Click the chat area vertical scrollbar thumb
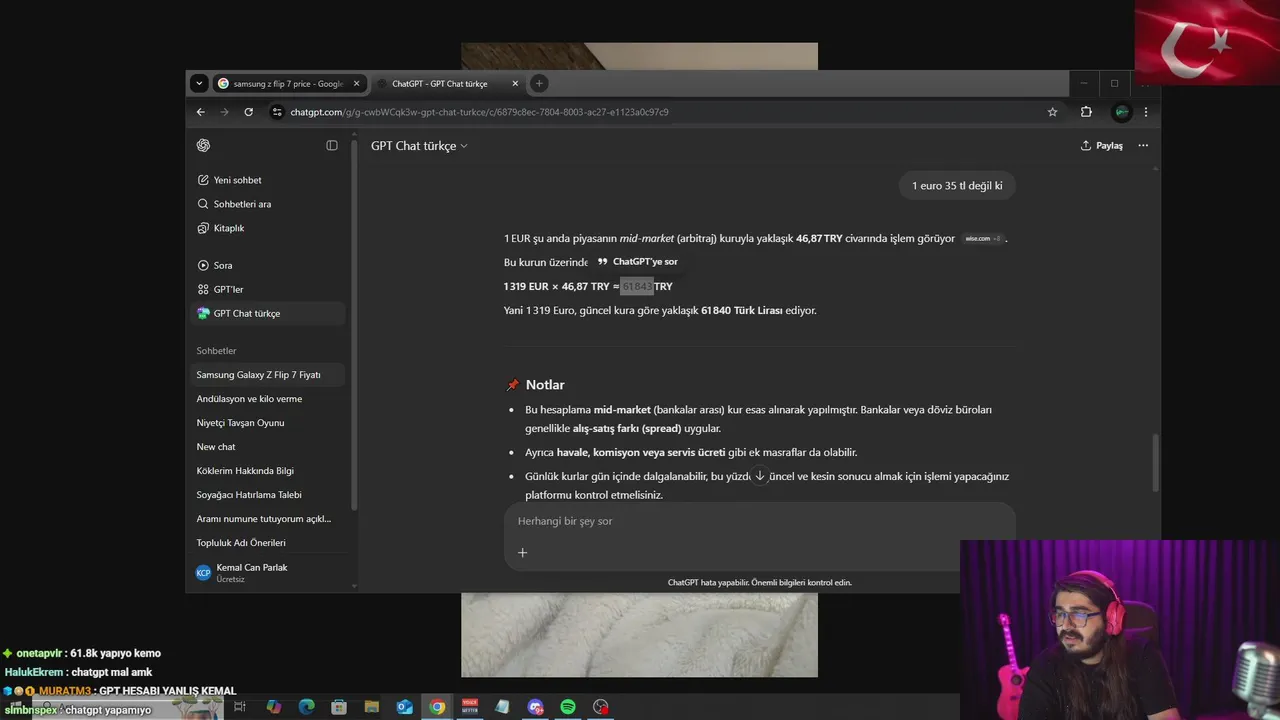The image size is (1280, 720). click(1157, 462)
